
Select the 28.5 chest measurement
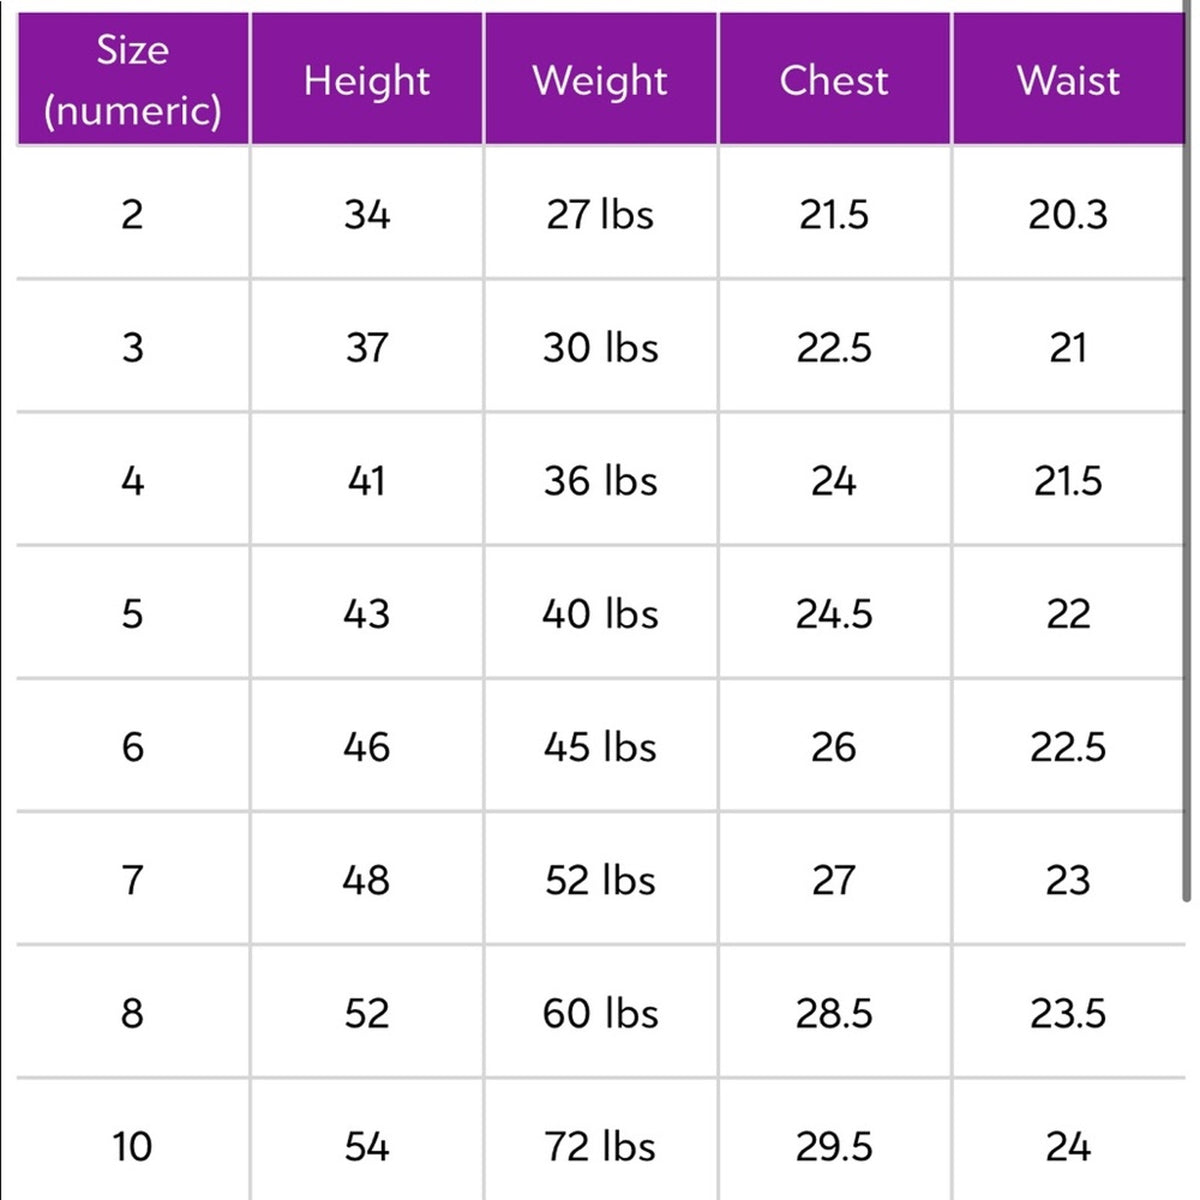point(834,1012)
